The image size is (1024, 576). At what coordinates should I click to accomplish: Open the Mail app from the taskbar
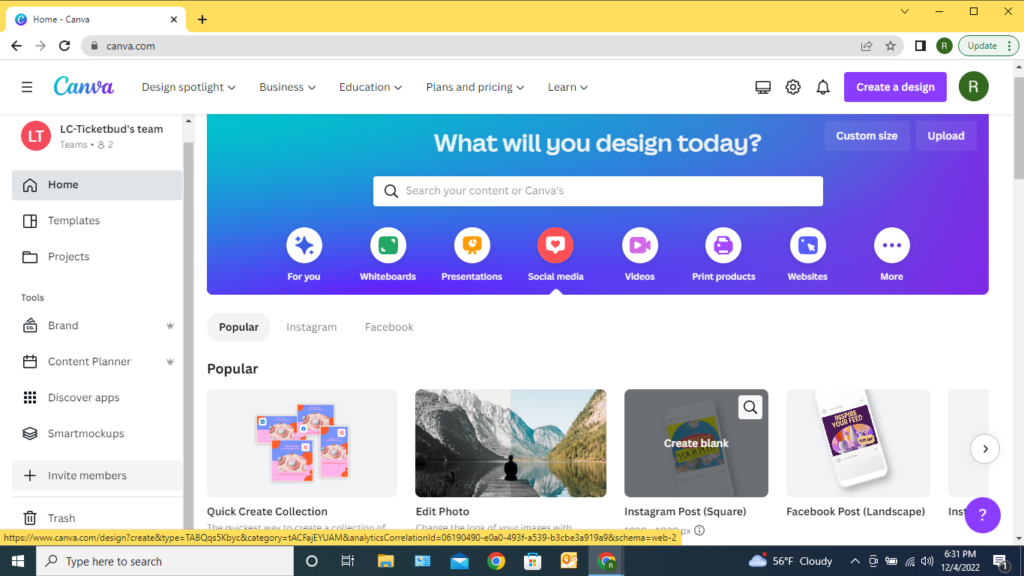tap(459, 561)
